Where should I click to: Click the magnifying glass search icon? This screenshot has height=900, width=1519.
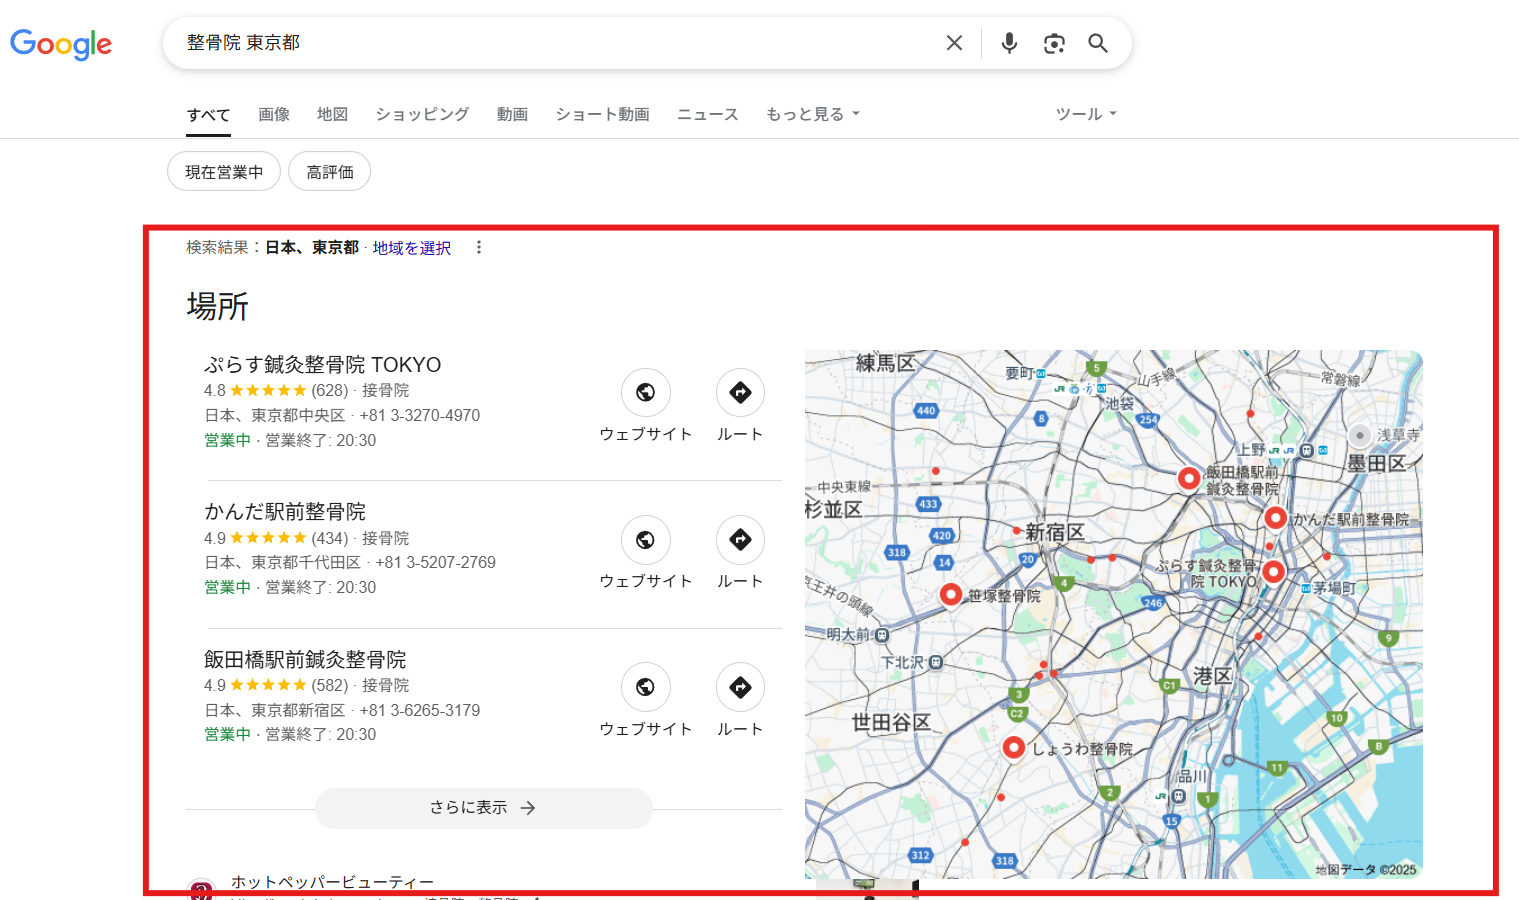pos(1098,43)
